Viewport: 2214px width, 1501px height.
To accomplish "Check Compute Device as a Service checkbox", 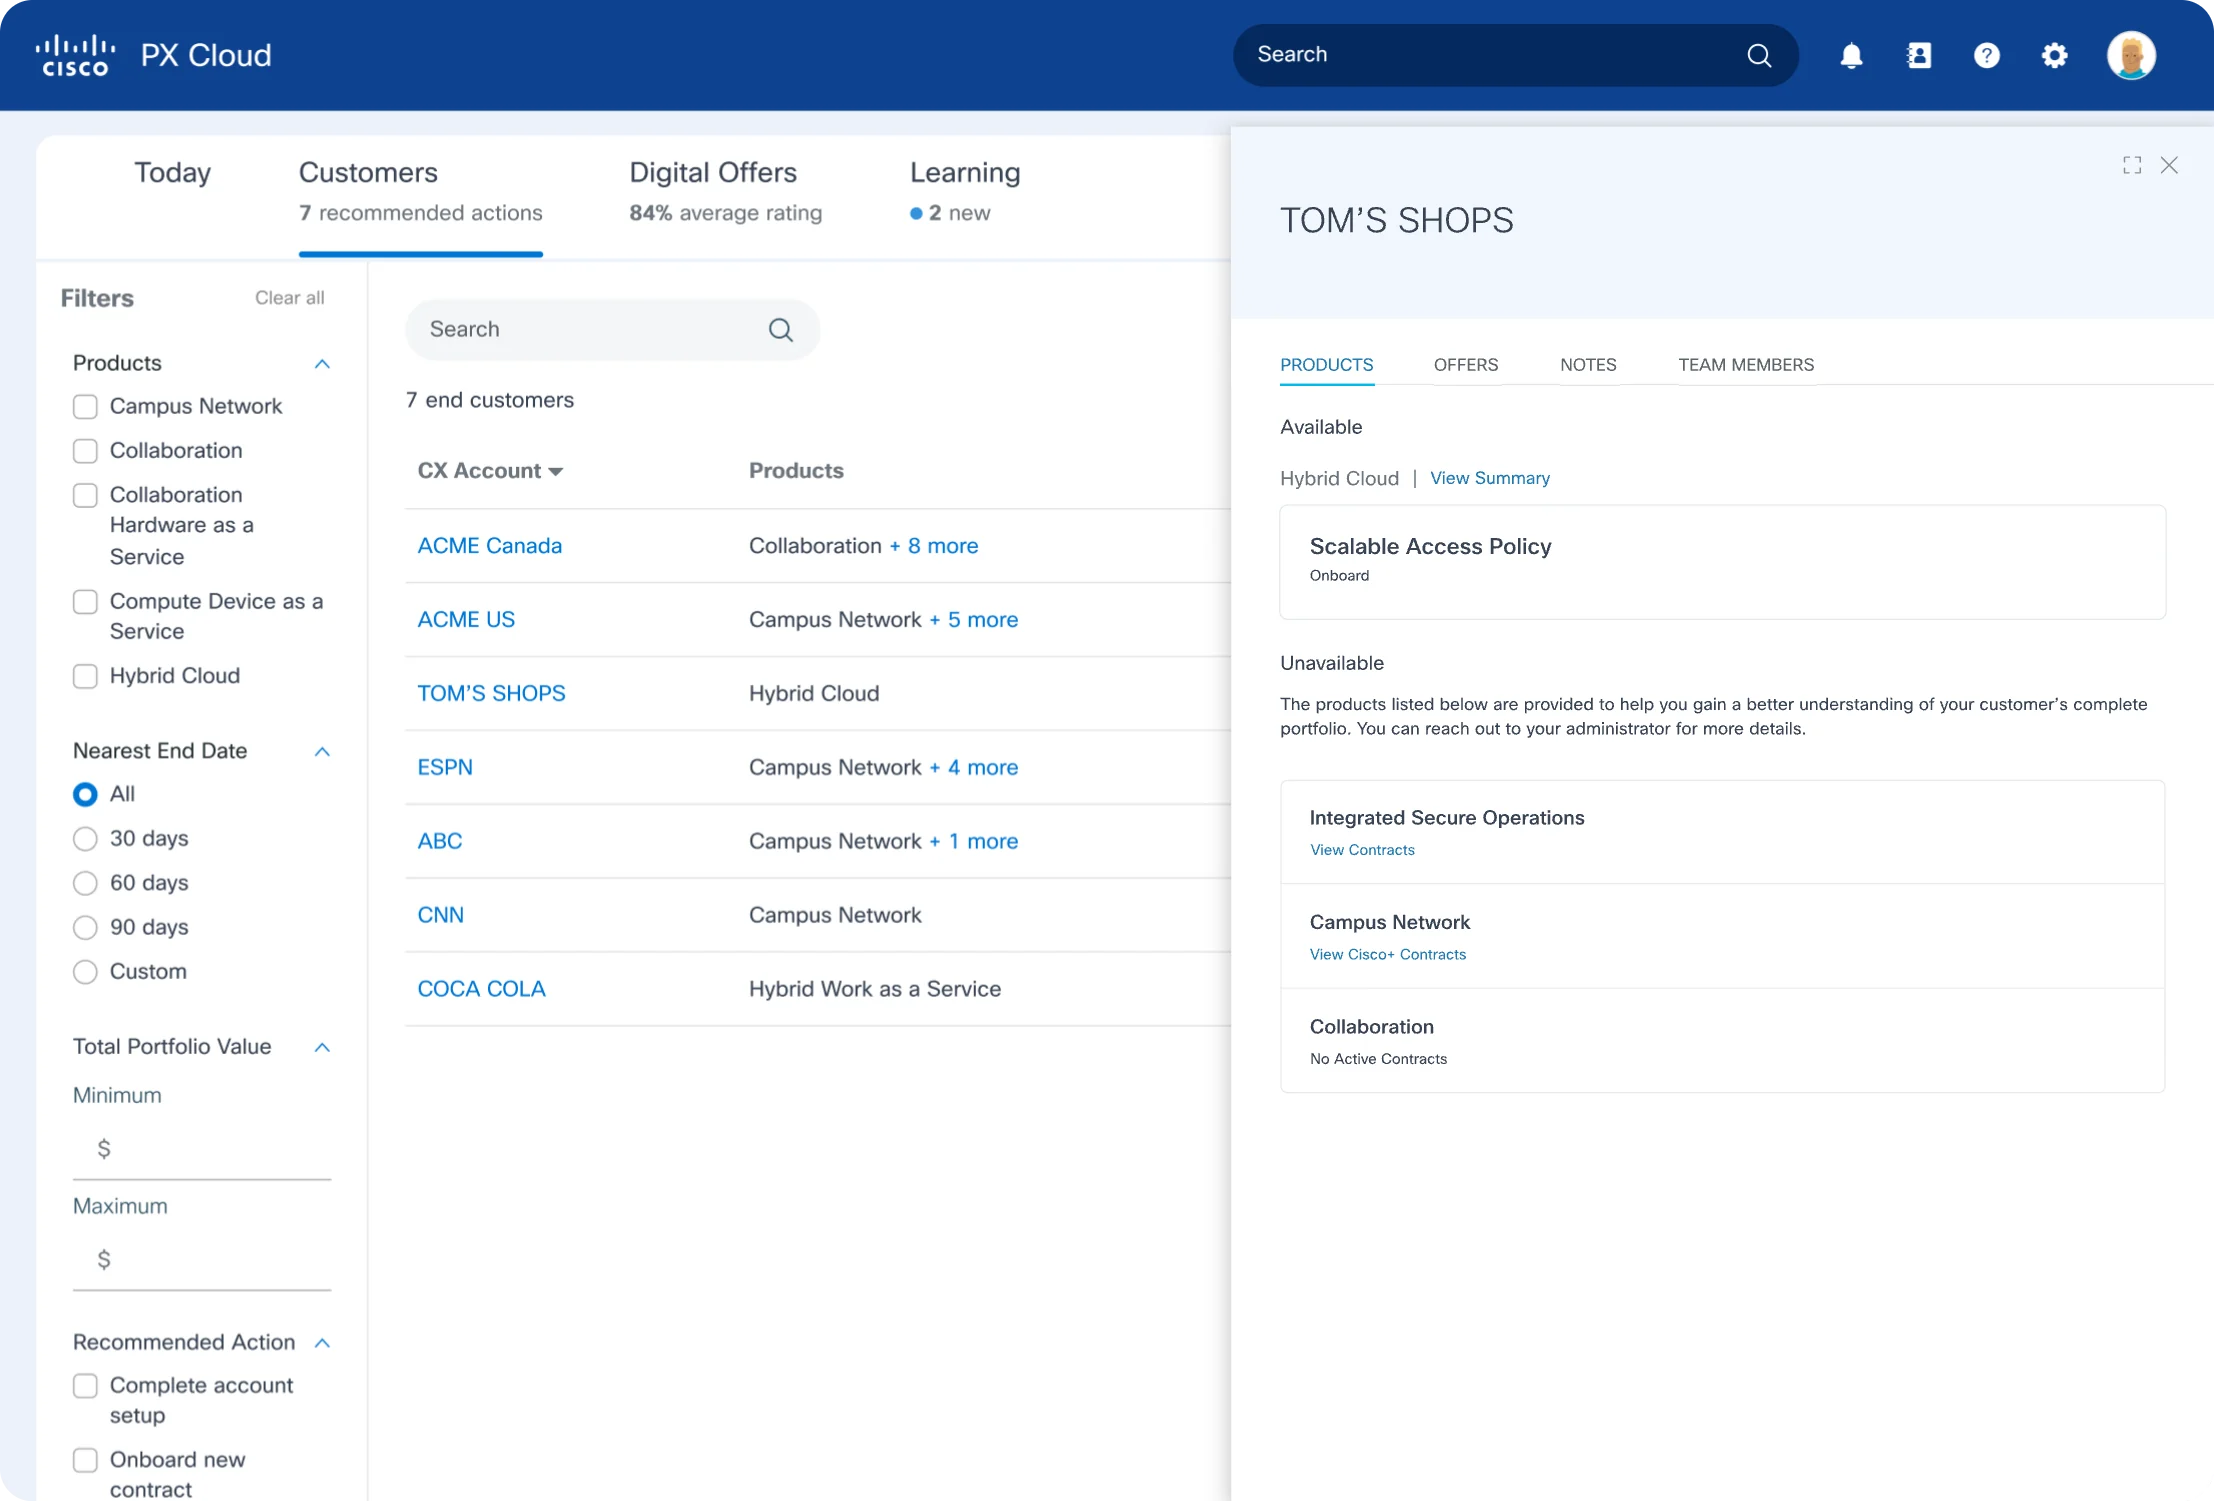I will (85, 601).
